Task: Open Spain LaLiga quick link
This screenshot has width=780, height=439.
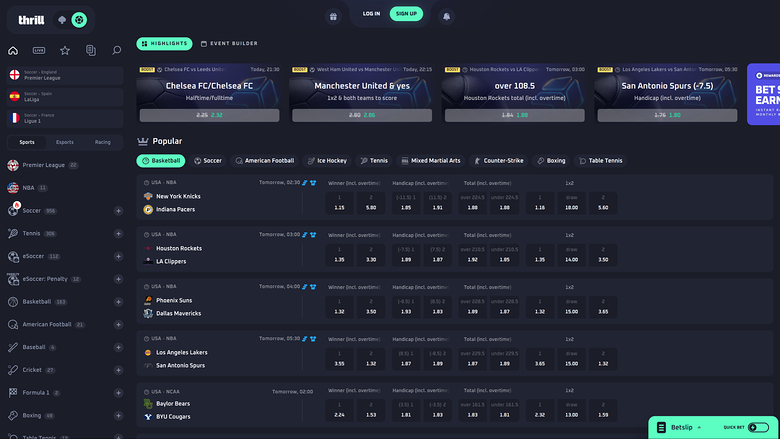Action: (65, 96)
